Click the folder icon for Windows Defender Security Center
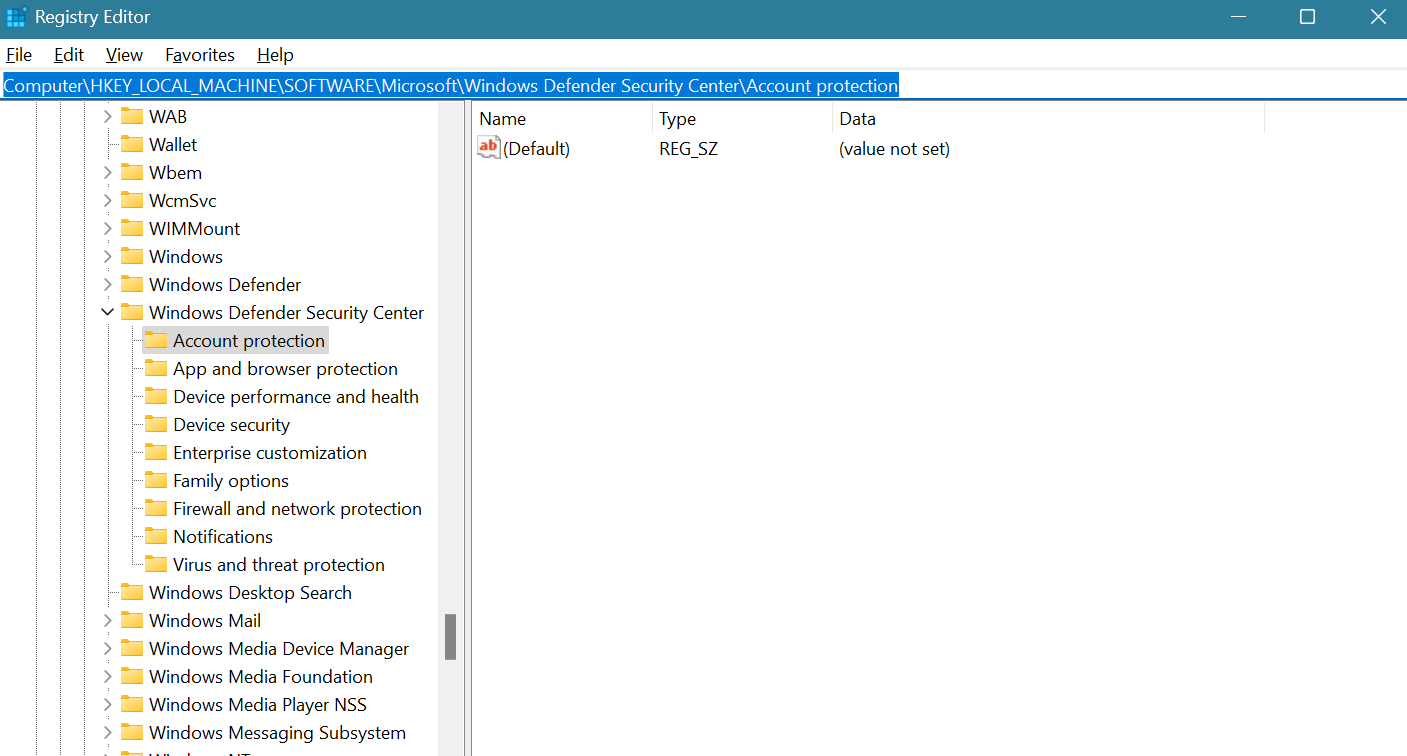The height and width of the screenshot is (756, 1407). coord(132,312)
